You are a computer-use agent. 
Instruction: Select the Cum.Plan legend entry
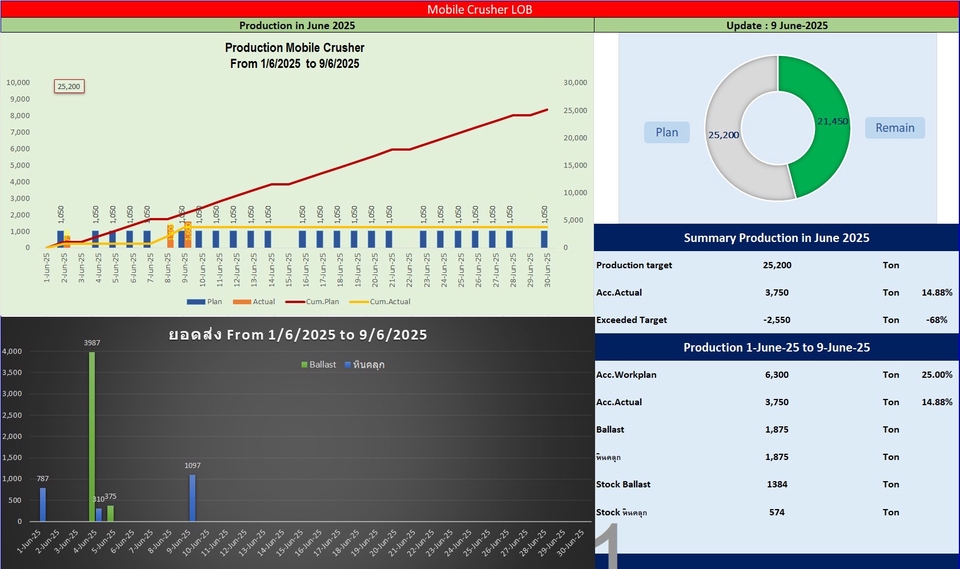317,301
